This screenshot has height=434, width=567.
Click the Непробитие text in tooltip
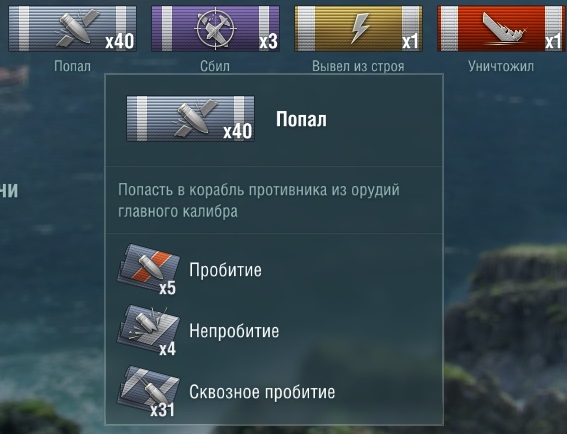click(234, 331)
